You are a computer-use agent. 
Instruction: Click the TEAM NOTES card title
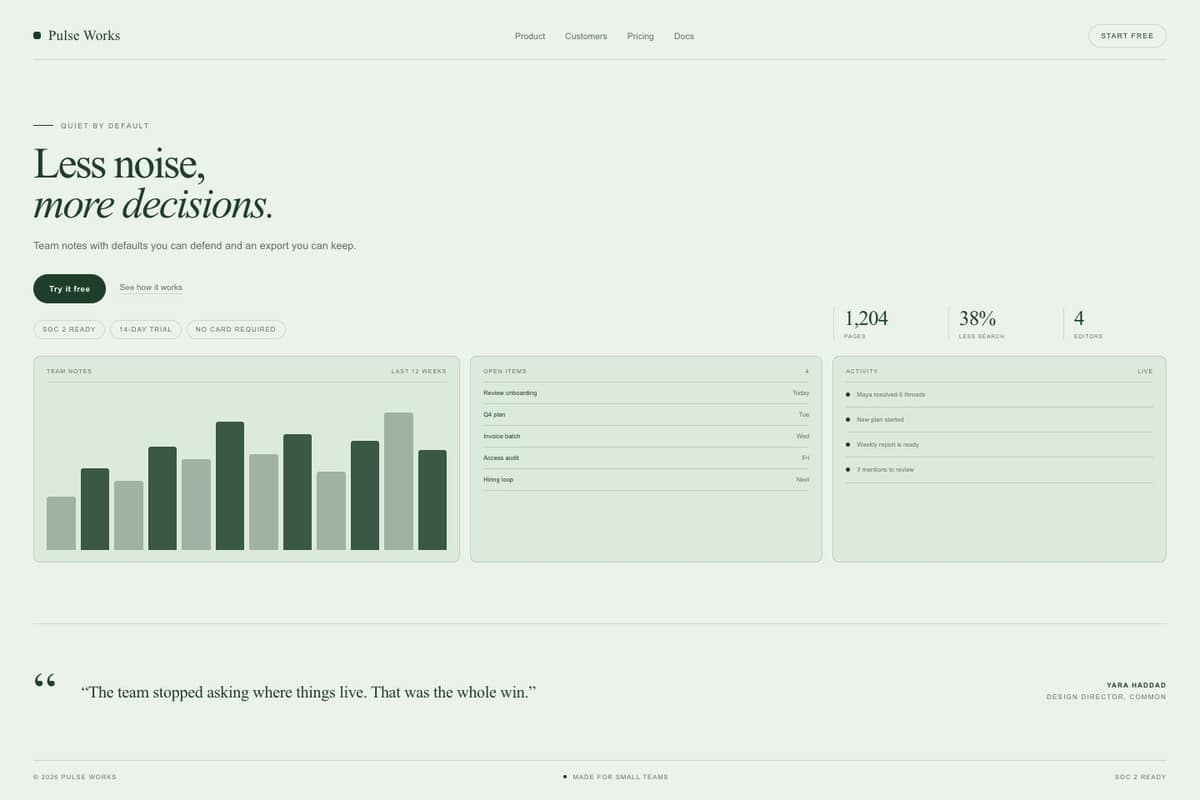69,371
